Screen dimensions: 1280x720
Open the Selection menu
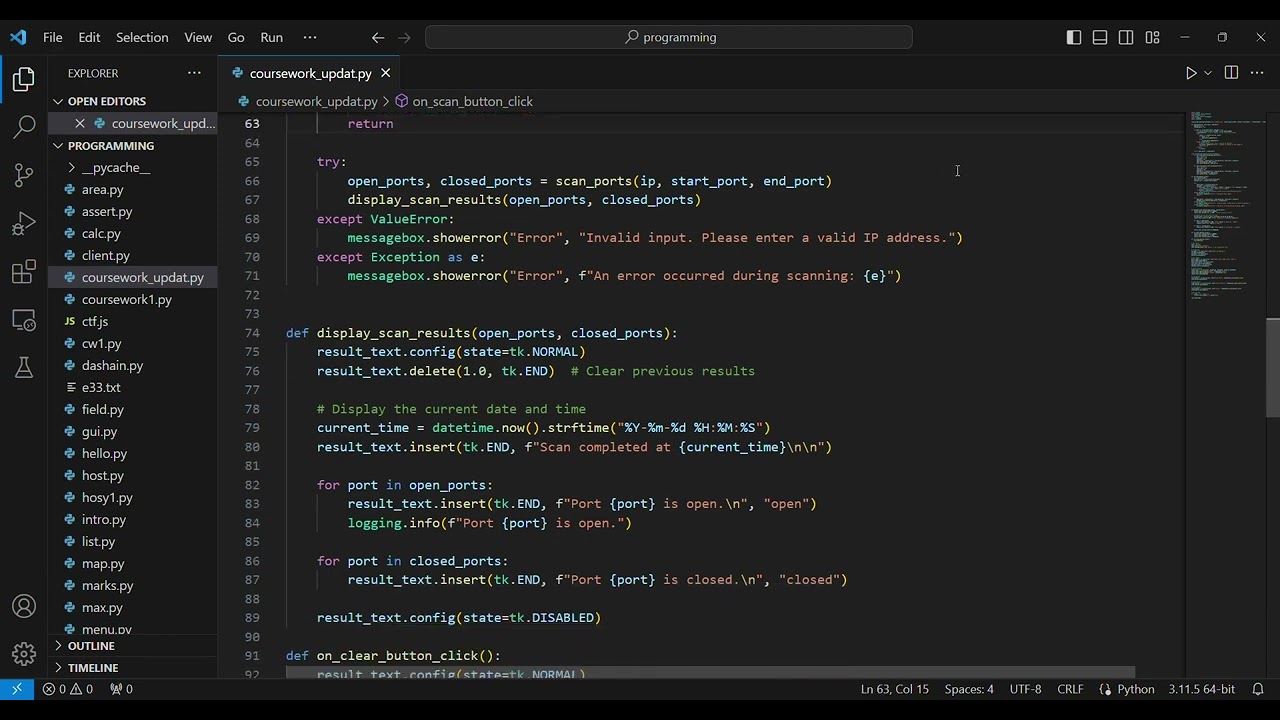[142, 37]
